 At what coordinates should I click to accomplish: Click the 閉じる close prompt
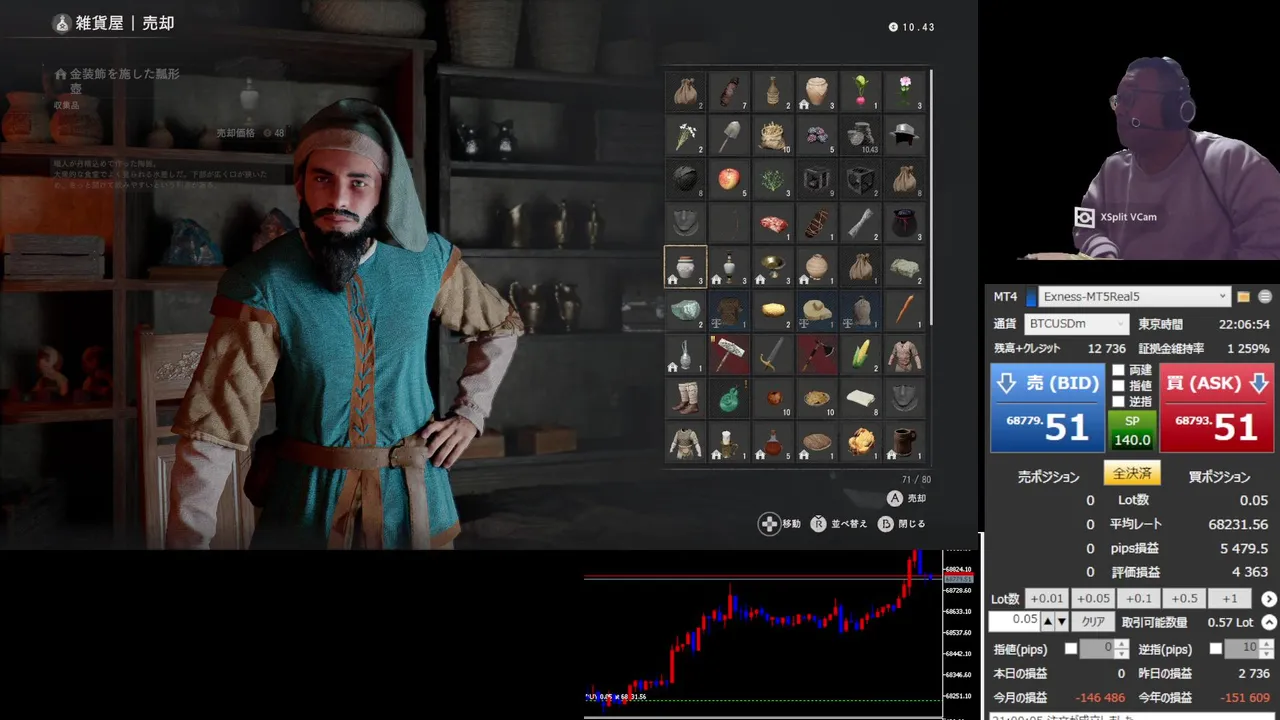(901, 523)
